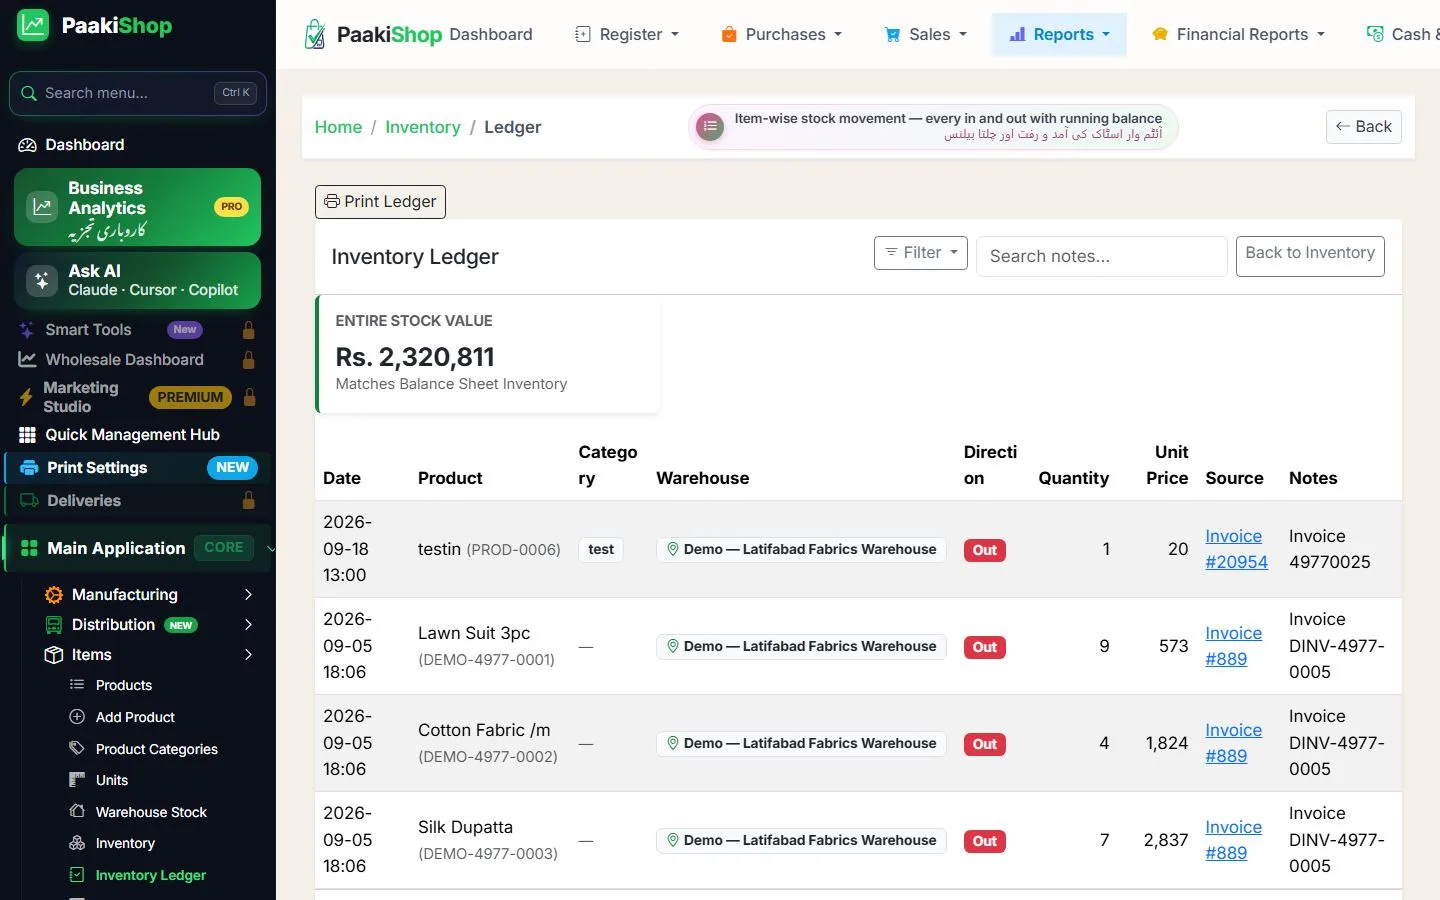
Task: Click the Search notes input field
Action: 1101,256
